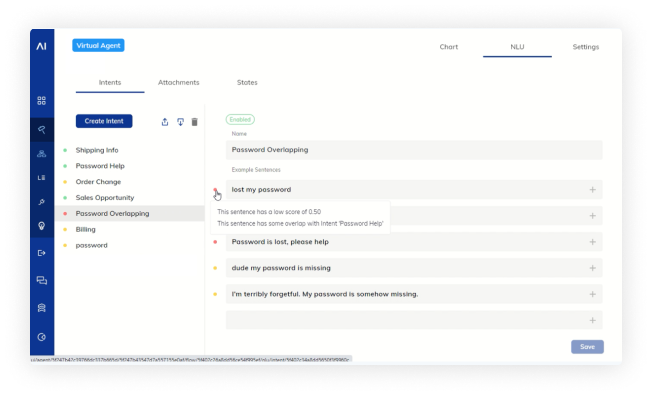Click the intent Name input field
Image resolution: width=652 pixels, height=396 pixels.
414,150
